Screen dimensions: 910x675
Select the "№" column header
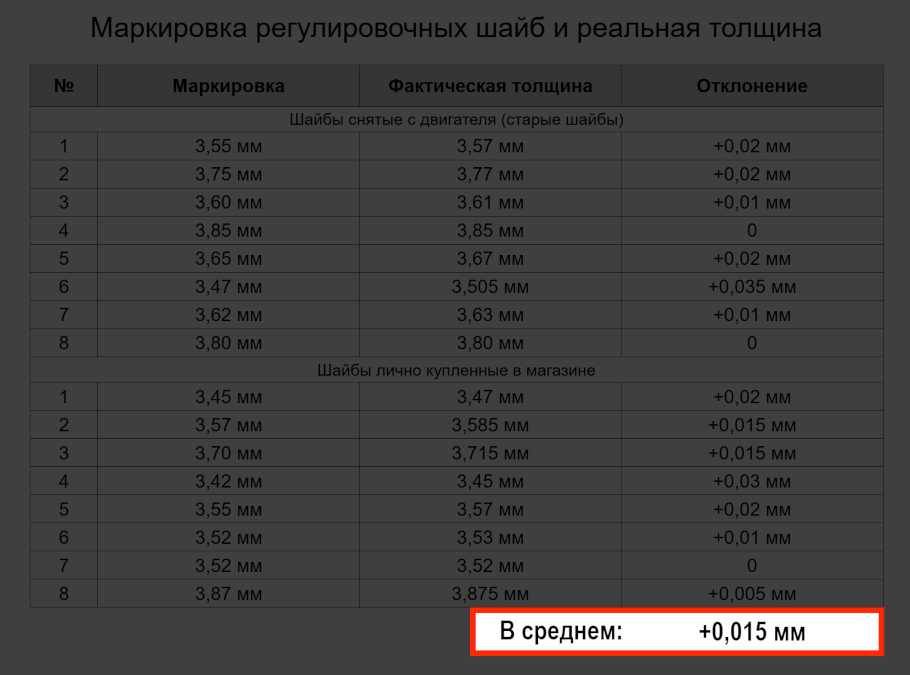pyautogui.click(x=64, y=86)
